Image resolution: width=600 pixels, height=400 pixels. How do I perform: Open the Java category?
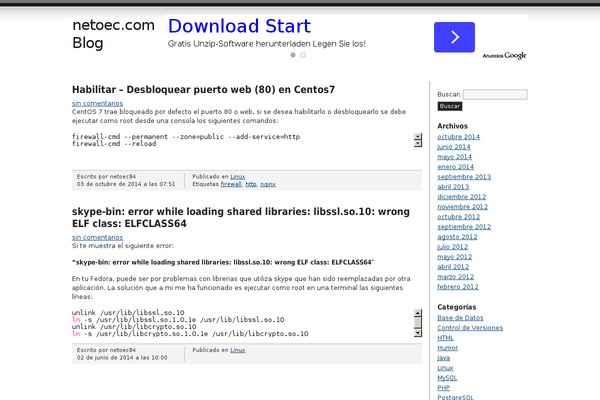pos(443,358)
